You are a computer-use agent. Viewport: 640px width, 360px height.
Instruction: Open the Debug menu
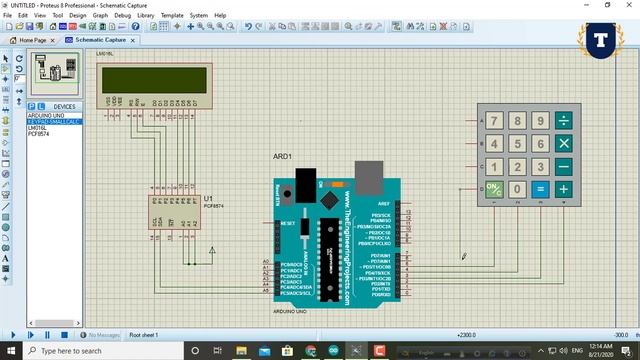(122, 16)
